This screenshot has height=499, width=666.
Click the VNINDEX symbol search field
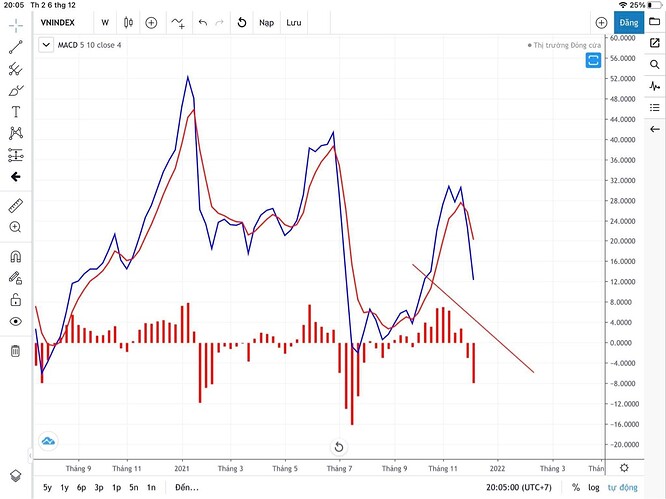(x=58, y=23)
